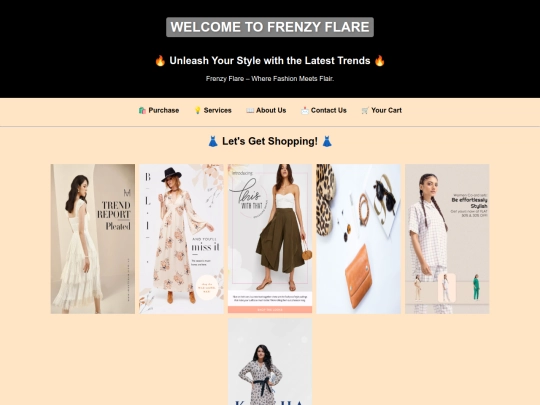Click the shopping bags icon beside Purchase

coord(142,111)
